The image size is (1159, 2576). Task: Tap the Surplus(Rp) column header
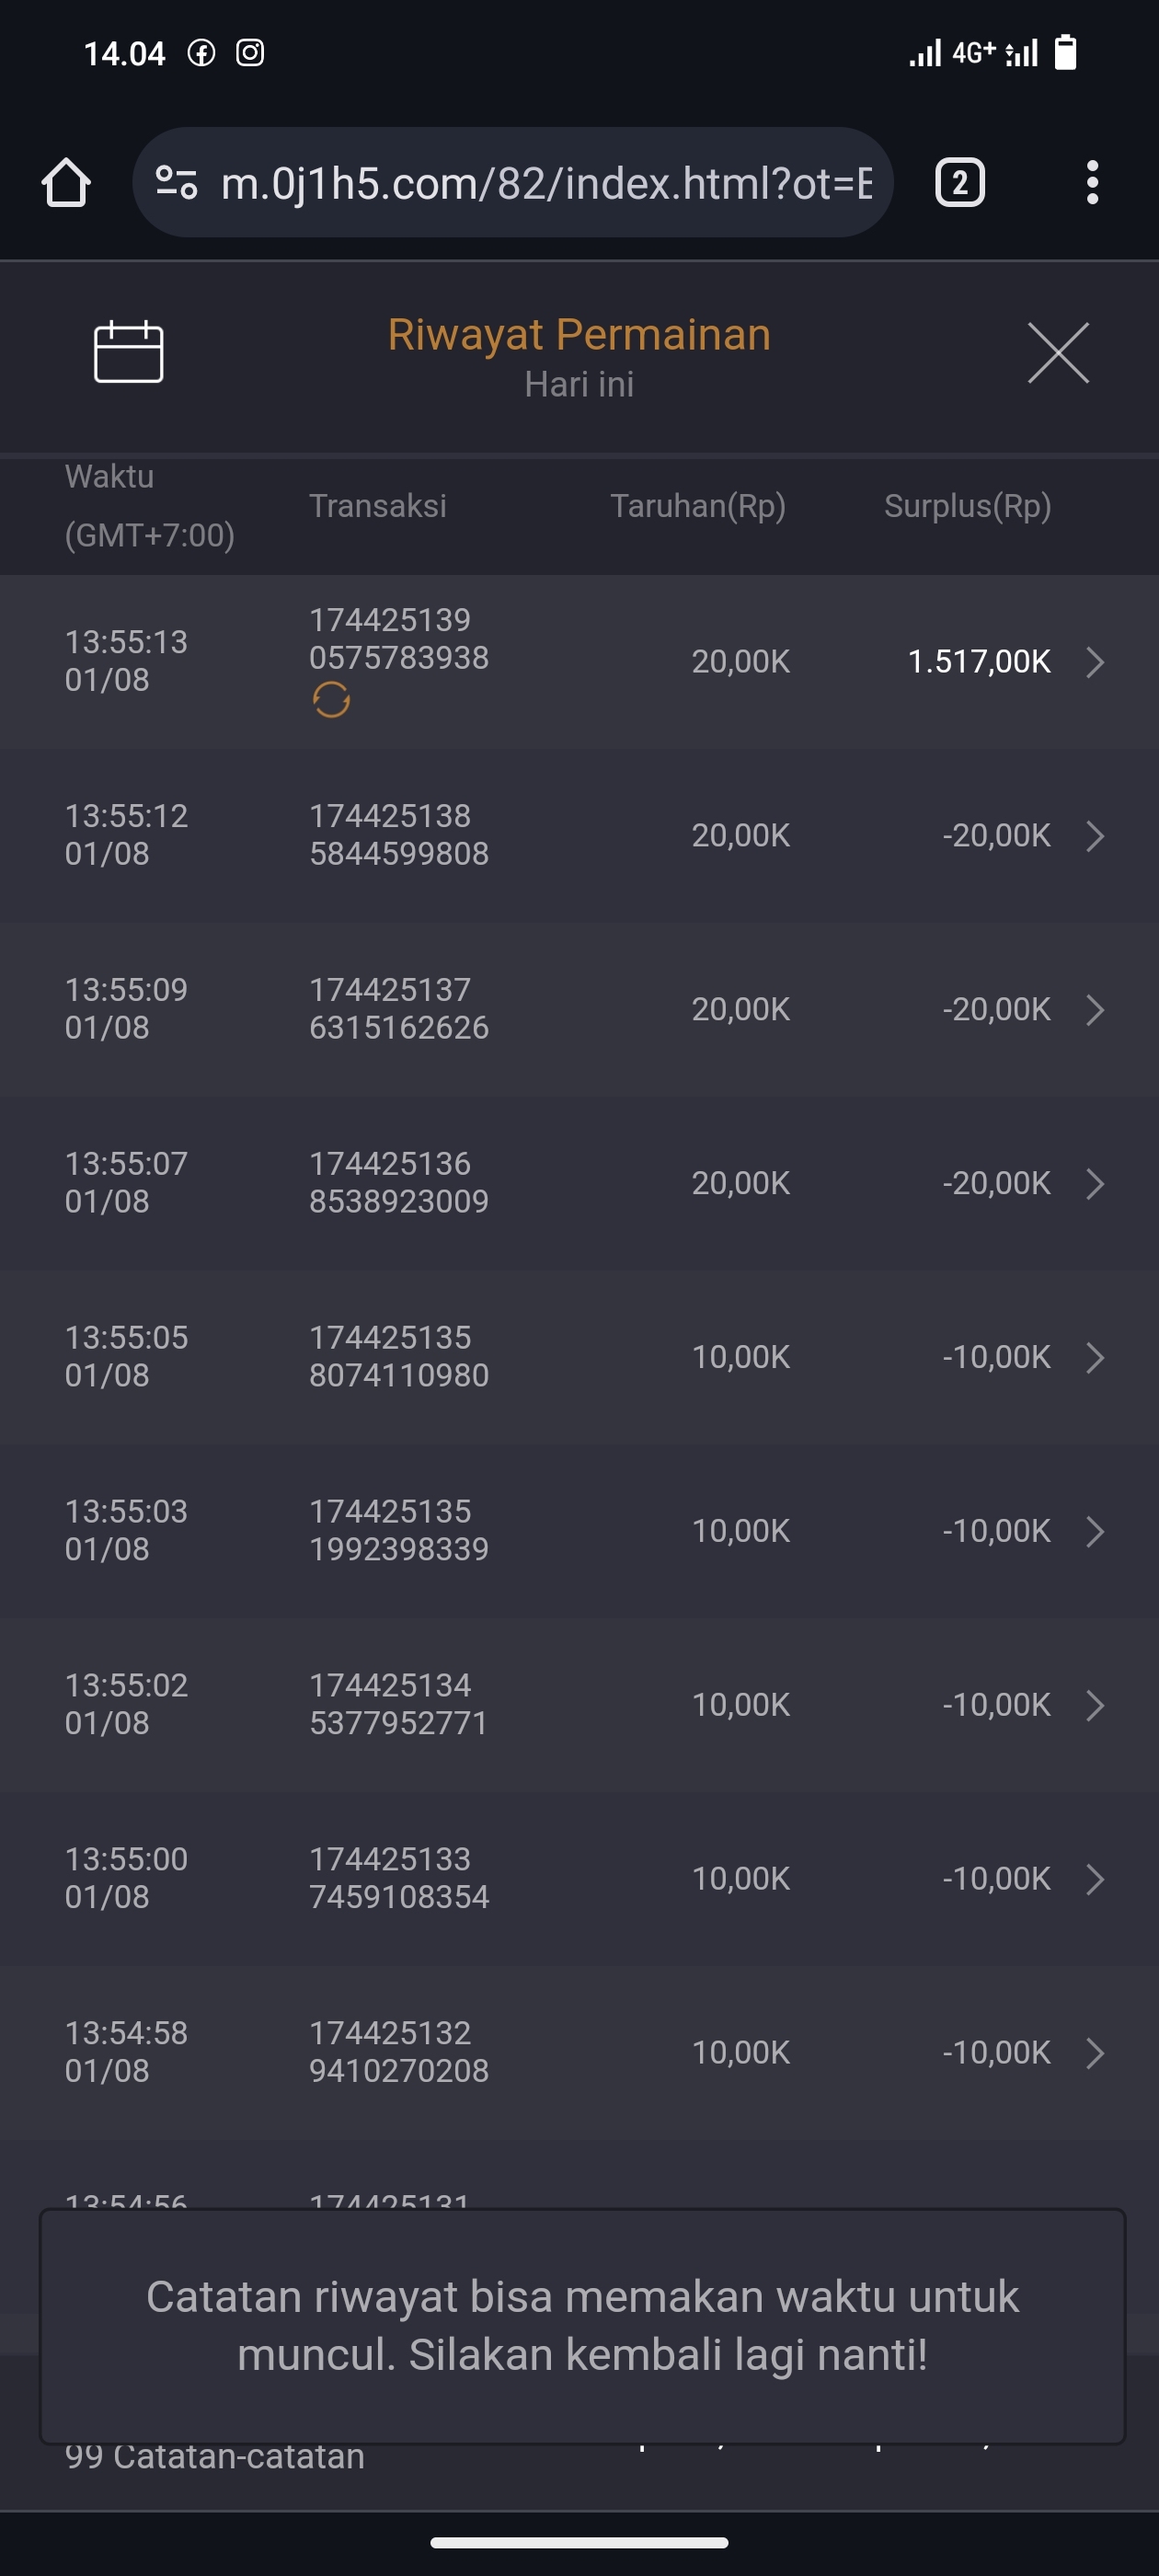[967, 506]
